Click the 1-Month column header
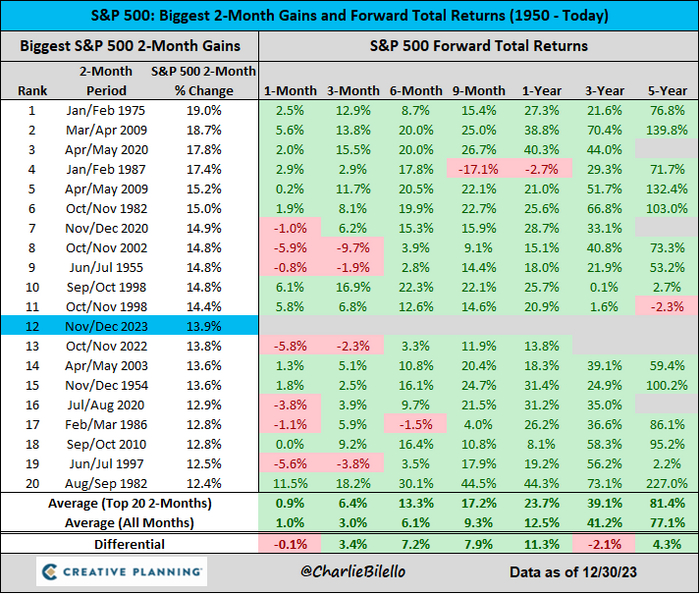700x594 pixels. tap(290, 90)
